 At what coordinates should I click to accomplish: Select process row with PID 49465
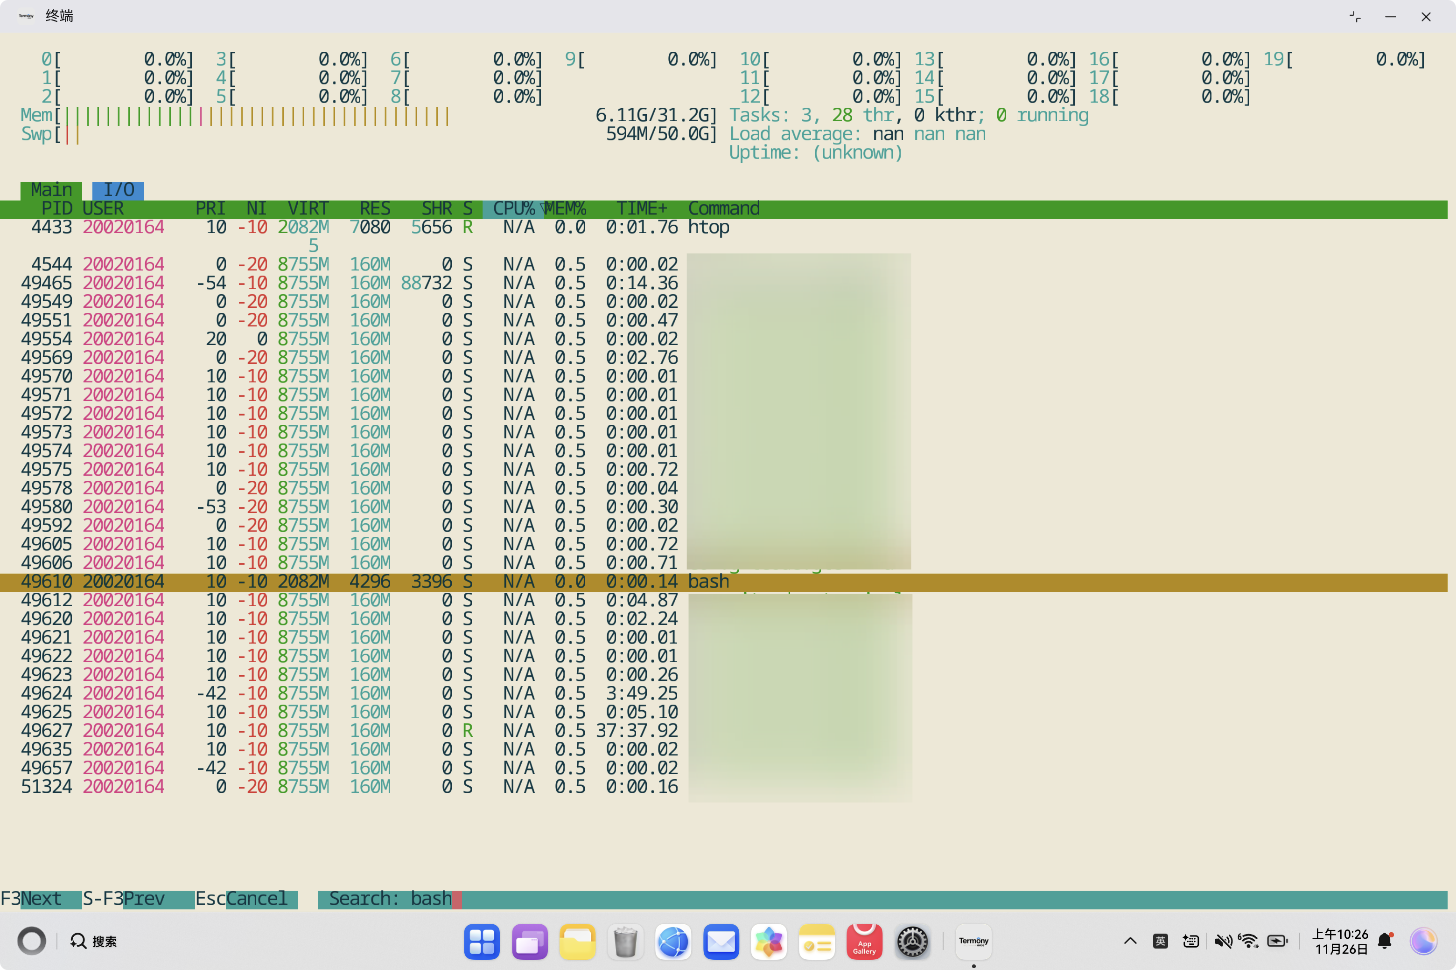(x=724, y=283)
